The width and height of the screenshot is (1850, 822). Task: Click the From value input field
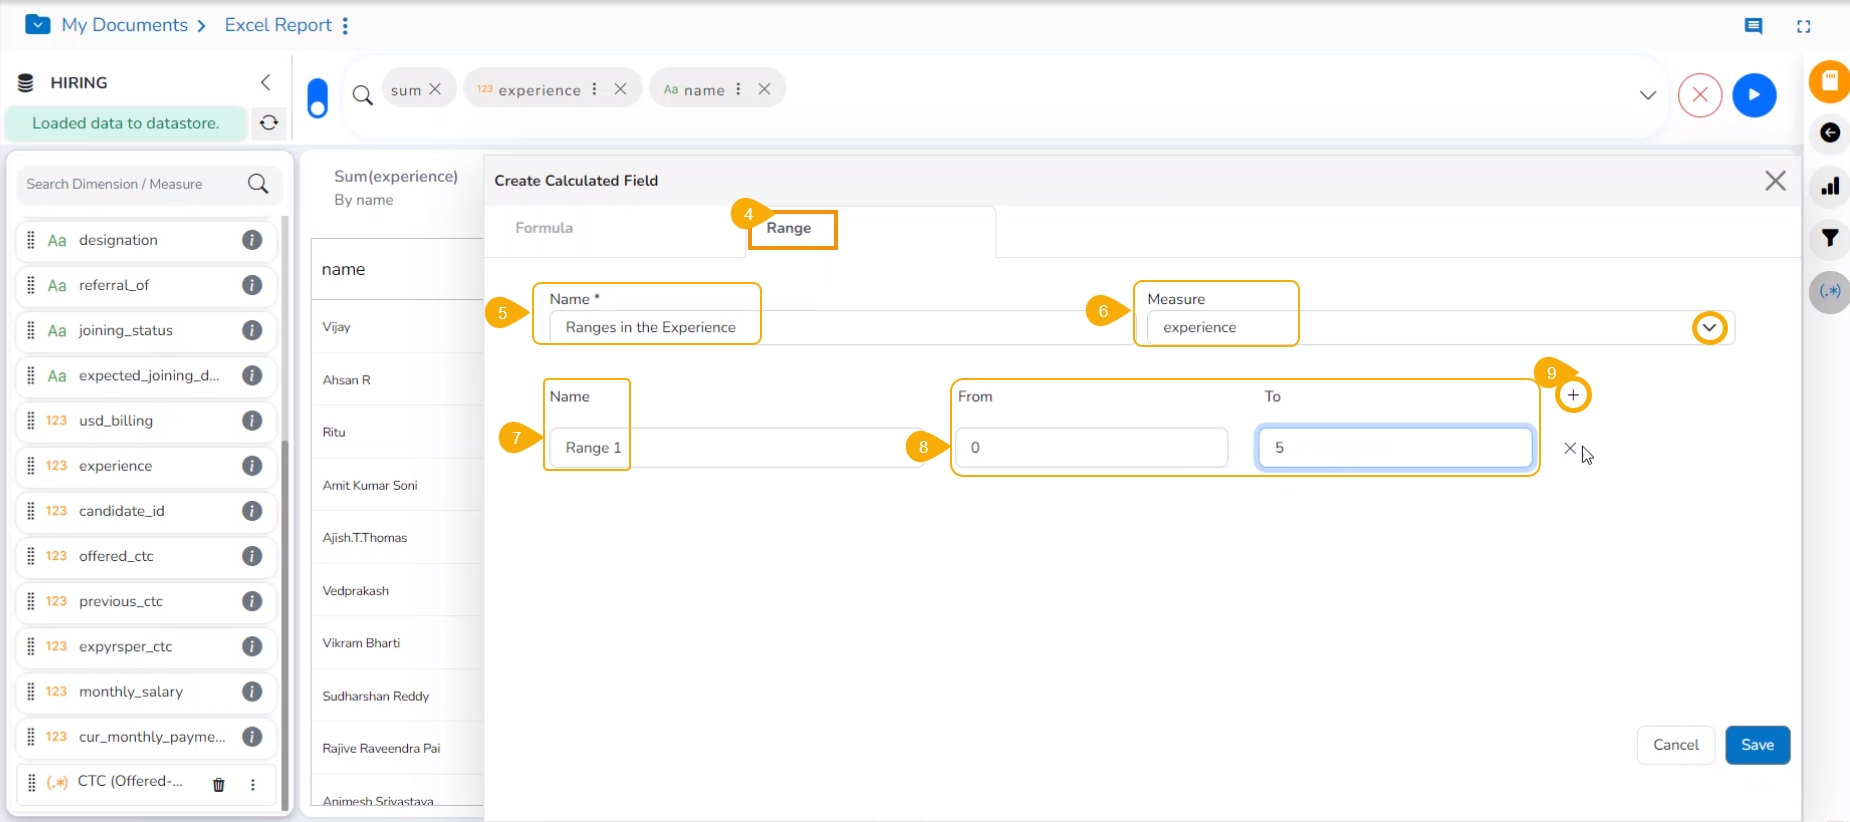click(x=1090, y=448)
